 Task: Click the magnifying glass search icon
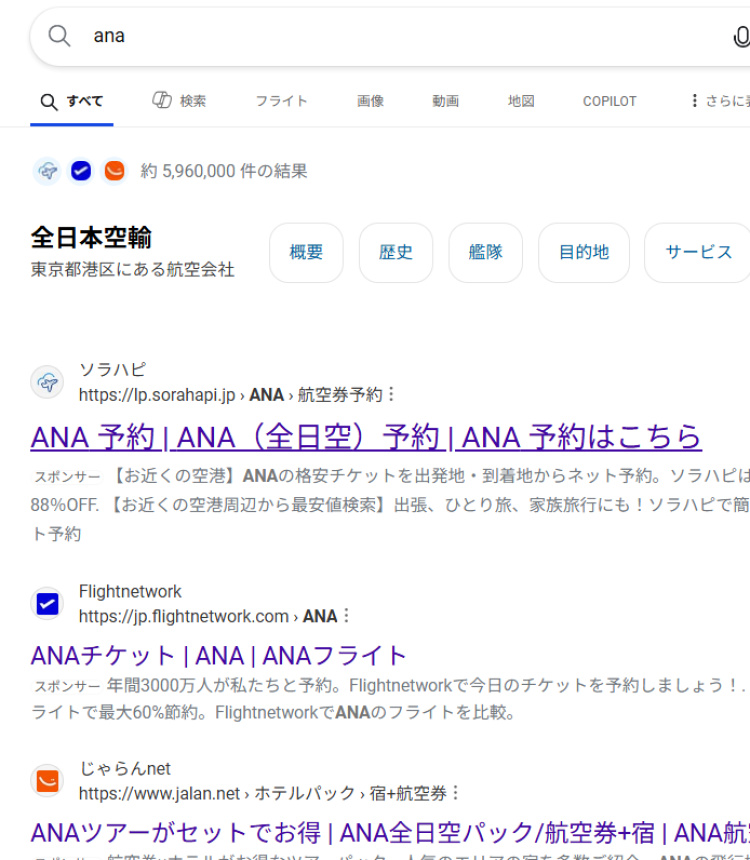(59, 36)
